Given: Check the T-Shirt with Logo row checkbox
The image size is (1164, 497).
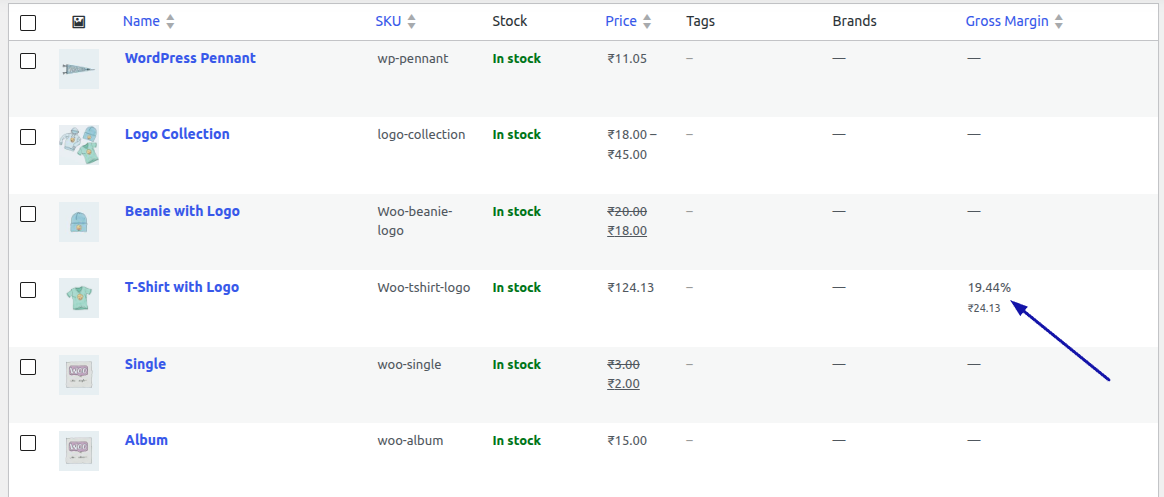Looking at the screenshot, I should pyautogui.click(x=27, y=290).
